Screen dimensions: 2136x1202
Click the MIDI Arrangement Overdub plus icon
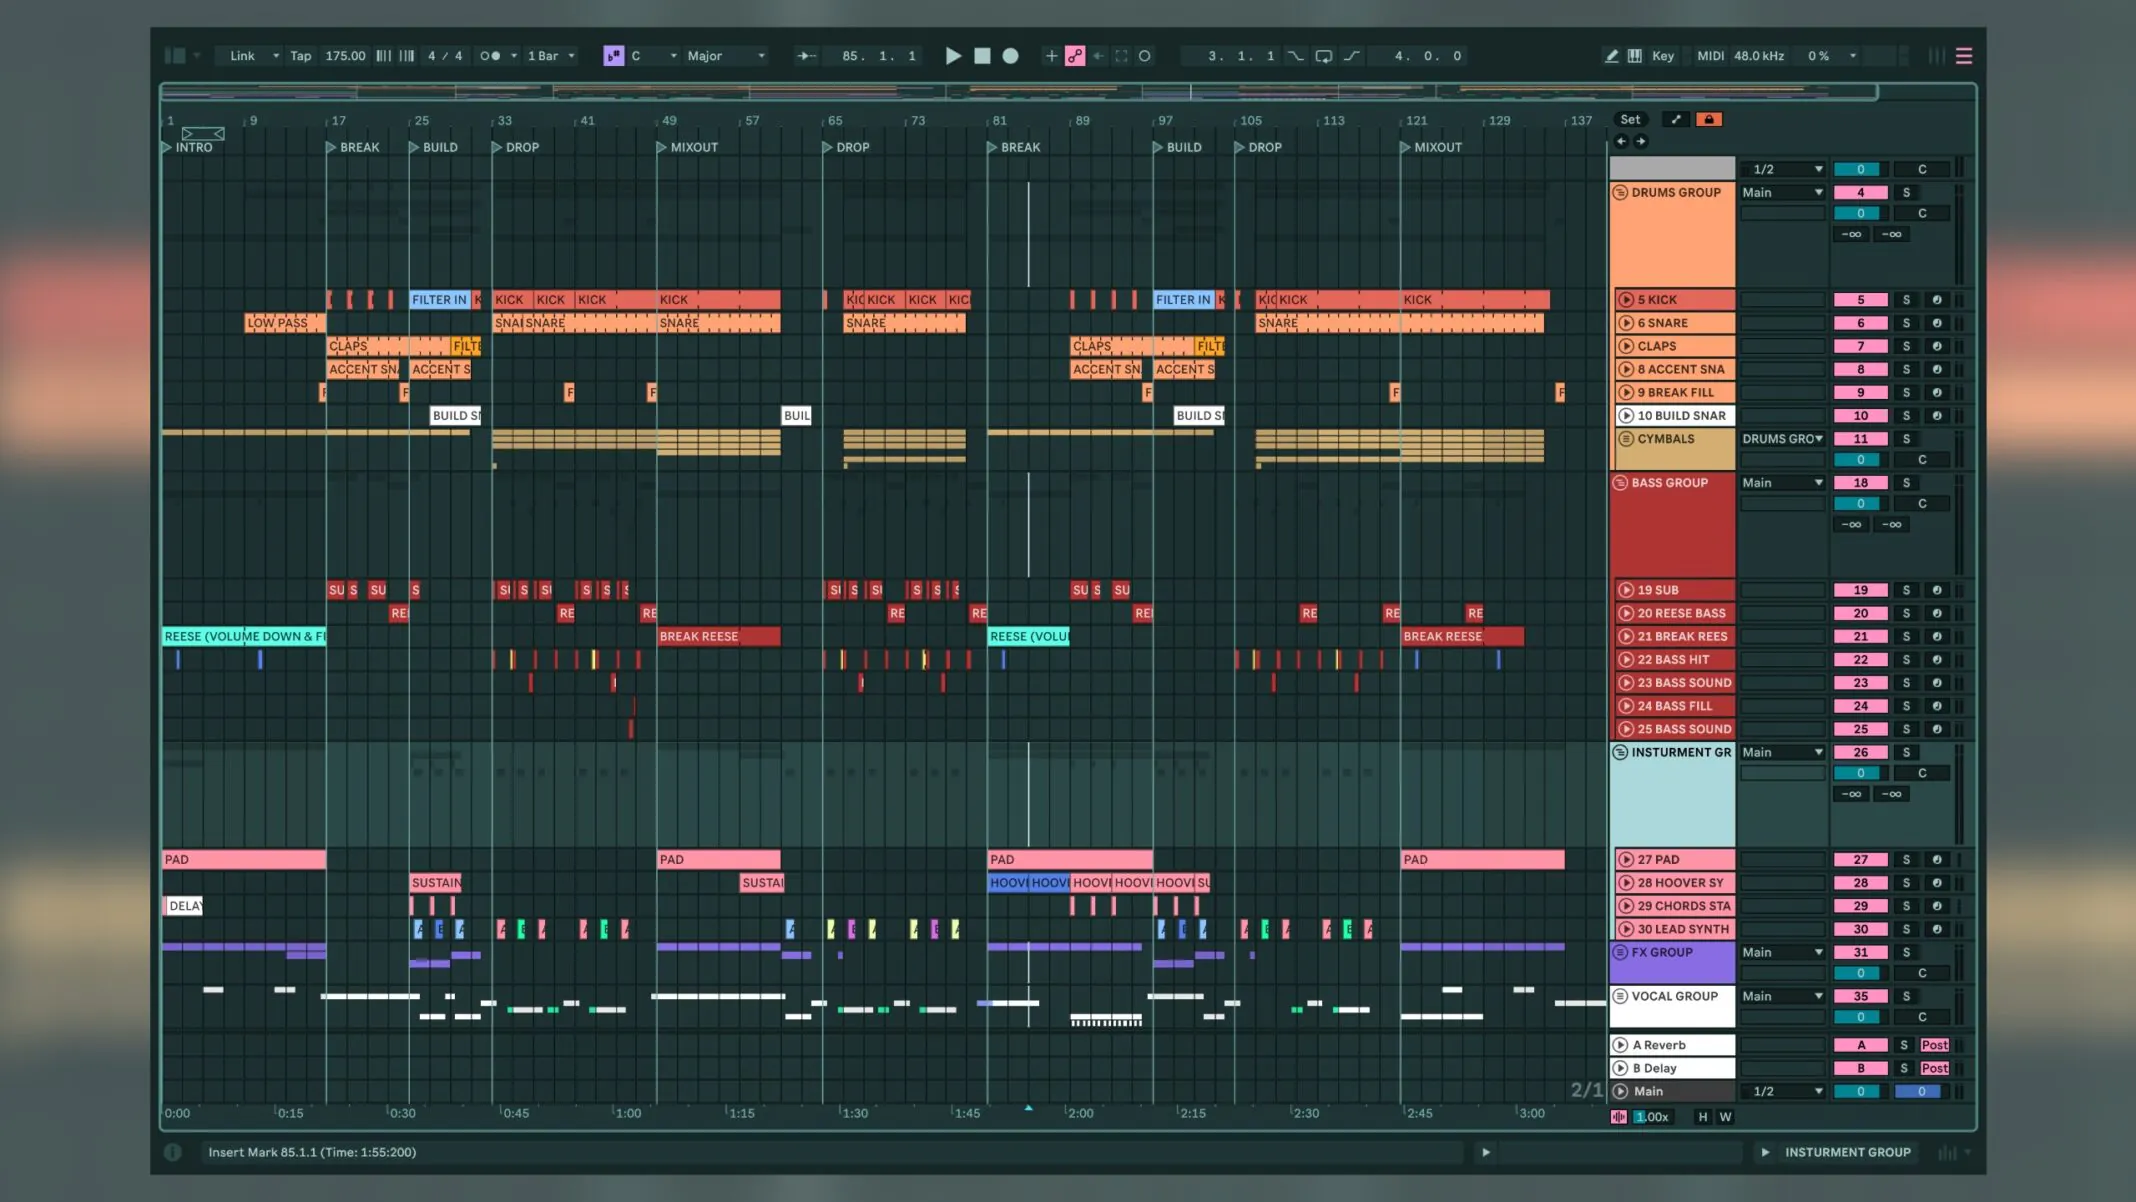click(x=1051, y=56)
